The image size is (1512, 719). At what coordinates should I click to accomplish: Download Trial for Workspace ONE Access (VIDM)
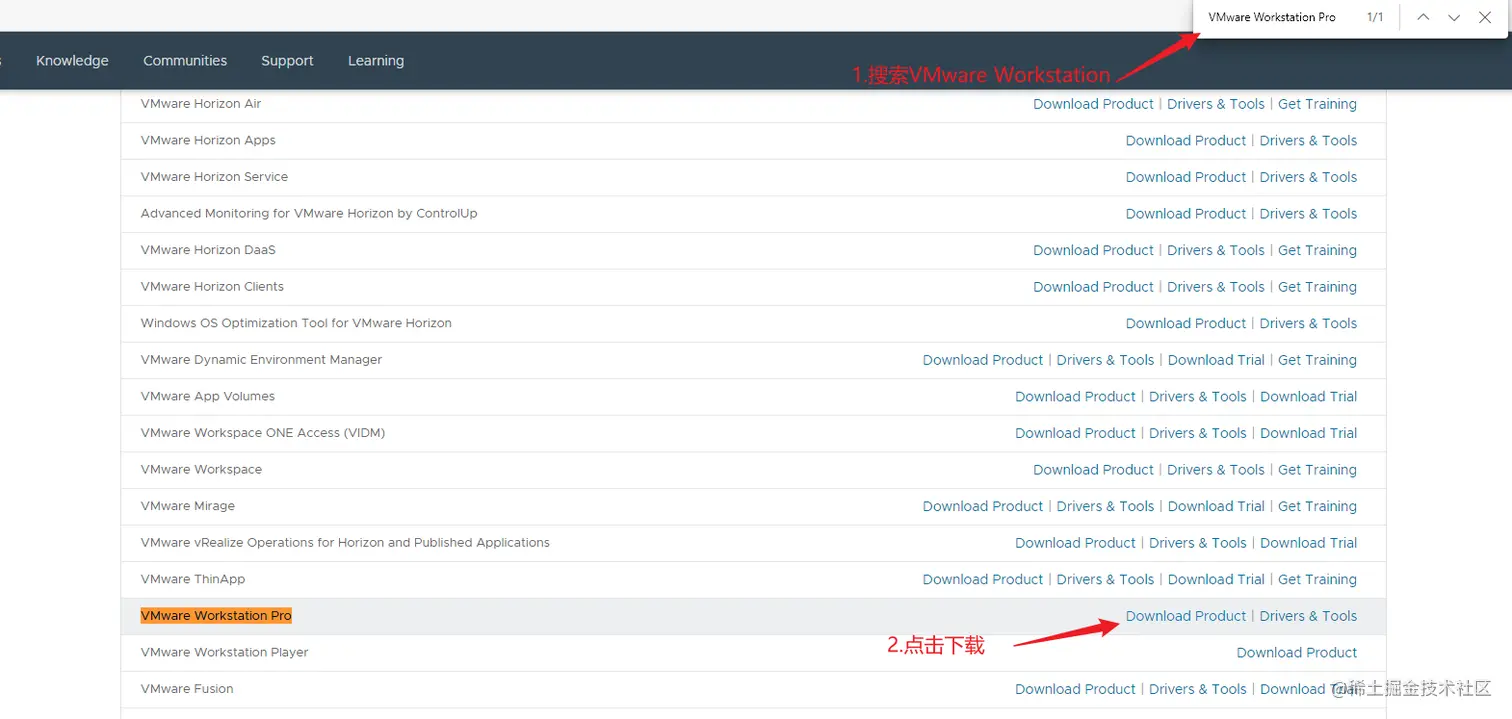1308,433
